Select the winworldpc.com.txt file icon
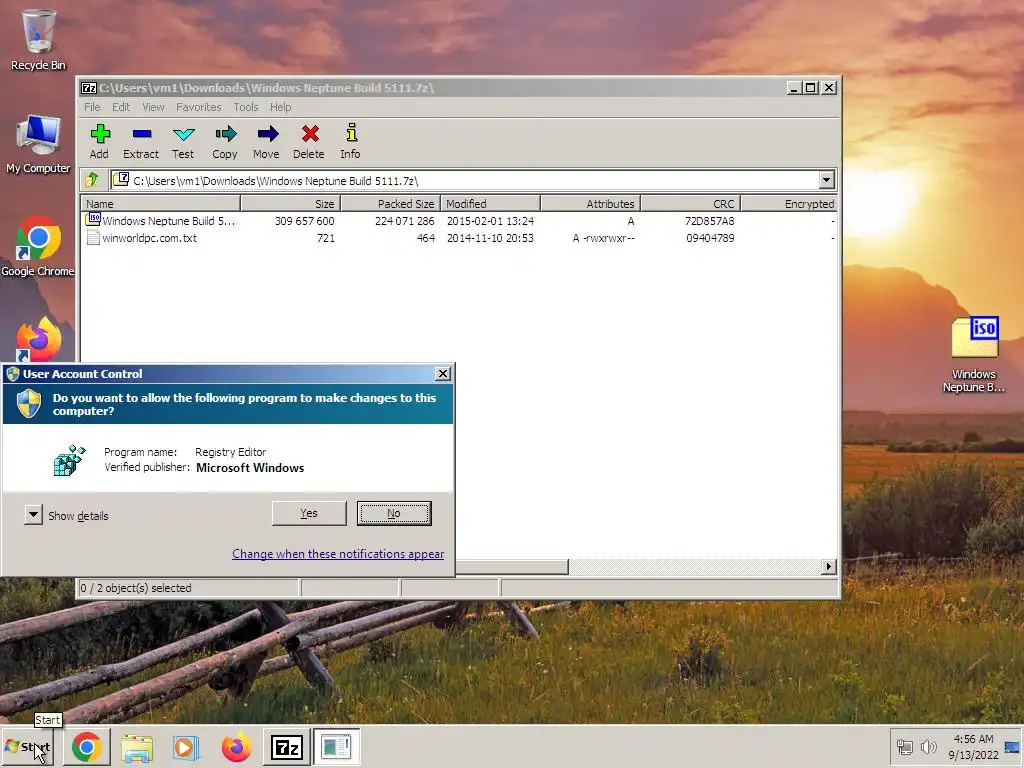Viewport: 1024px width, 768px height. coord(93,238)
